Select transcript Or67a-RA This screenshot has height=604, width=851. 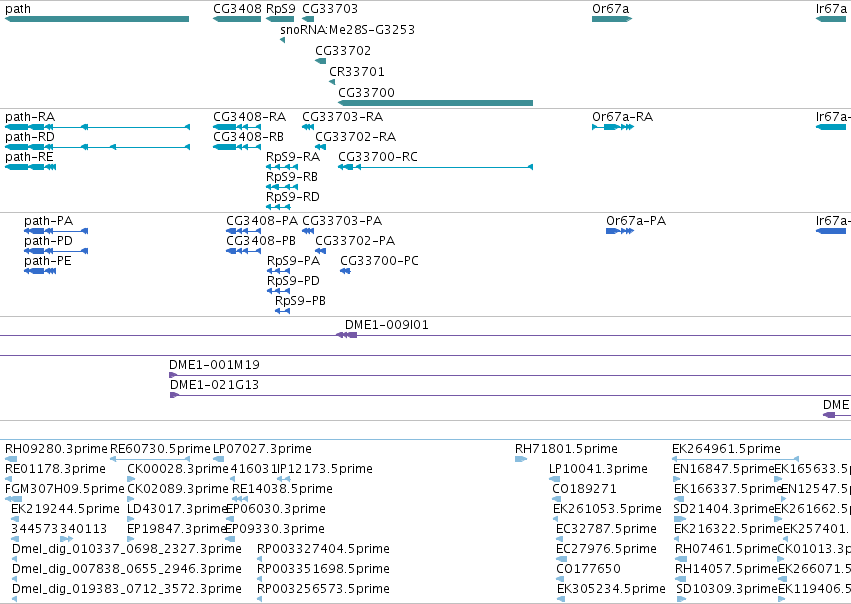point(613,127)
